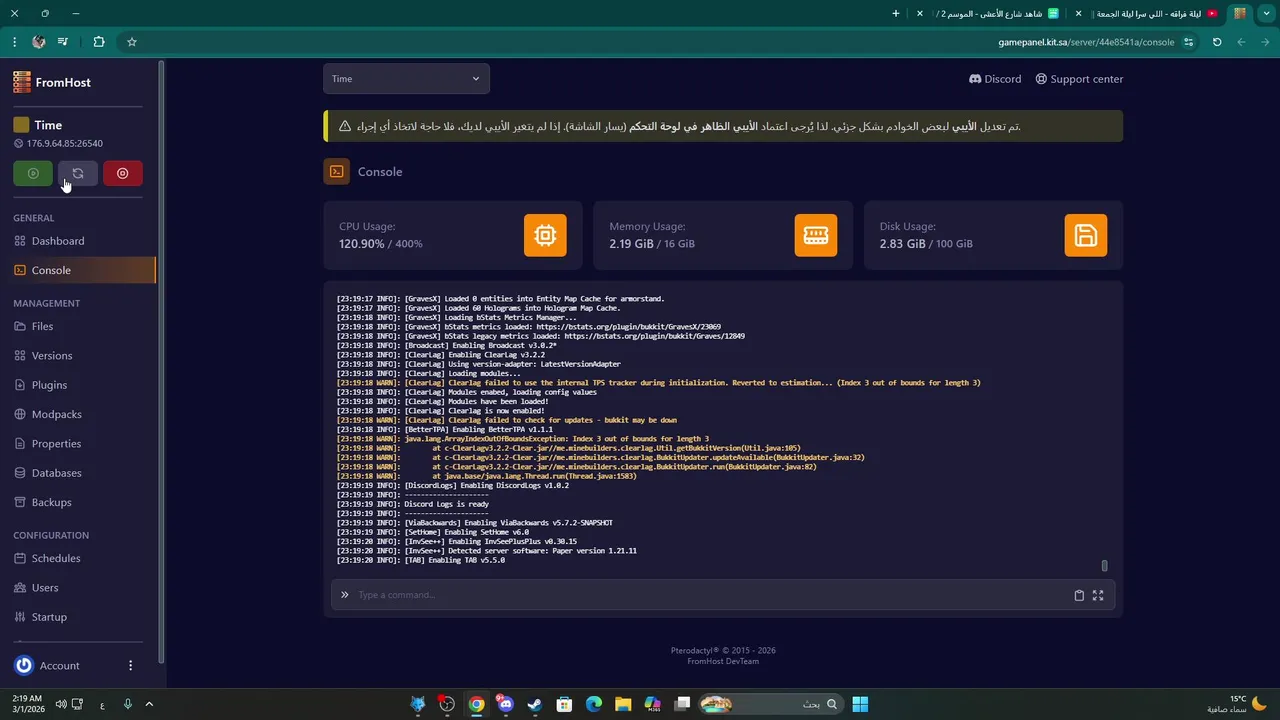The width and height of the screenshot is (1280, 720).
Task: Open the browser three-dot menu
Action: 14,42
